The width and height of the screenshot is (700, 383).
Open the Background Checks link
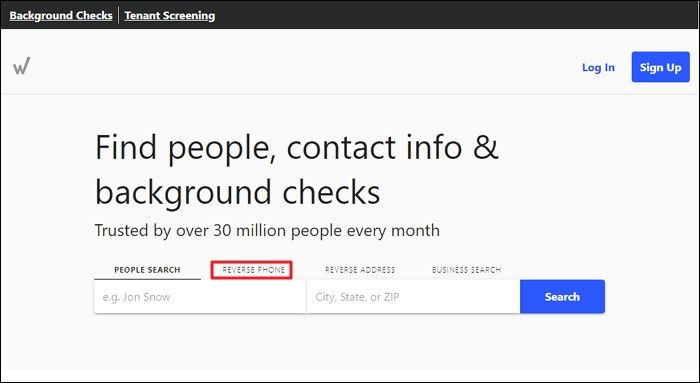[61, 15]
